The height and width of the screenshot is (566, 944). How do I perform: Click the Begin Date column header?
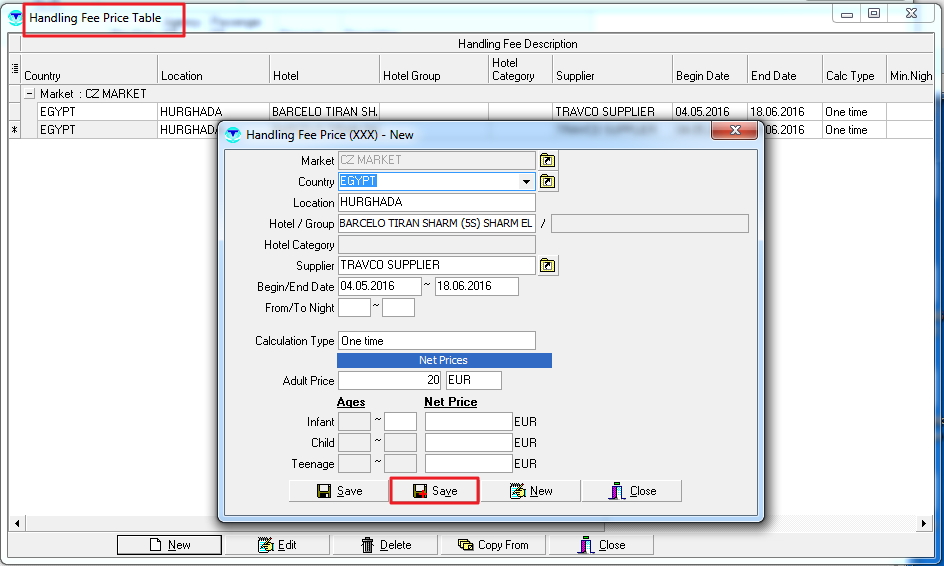click(709, 75)
